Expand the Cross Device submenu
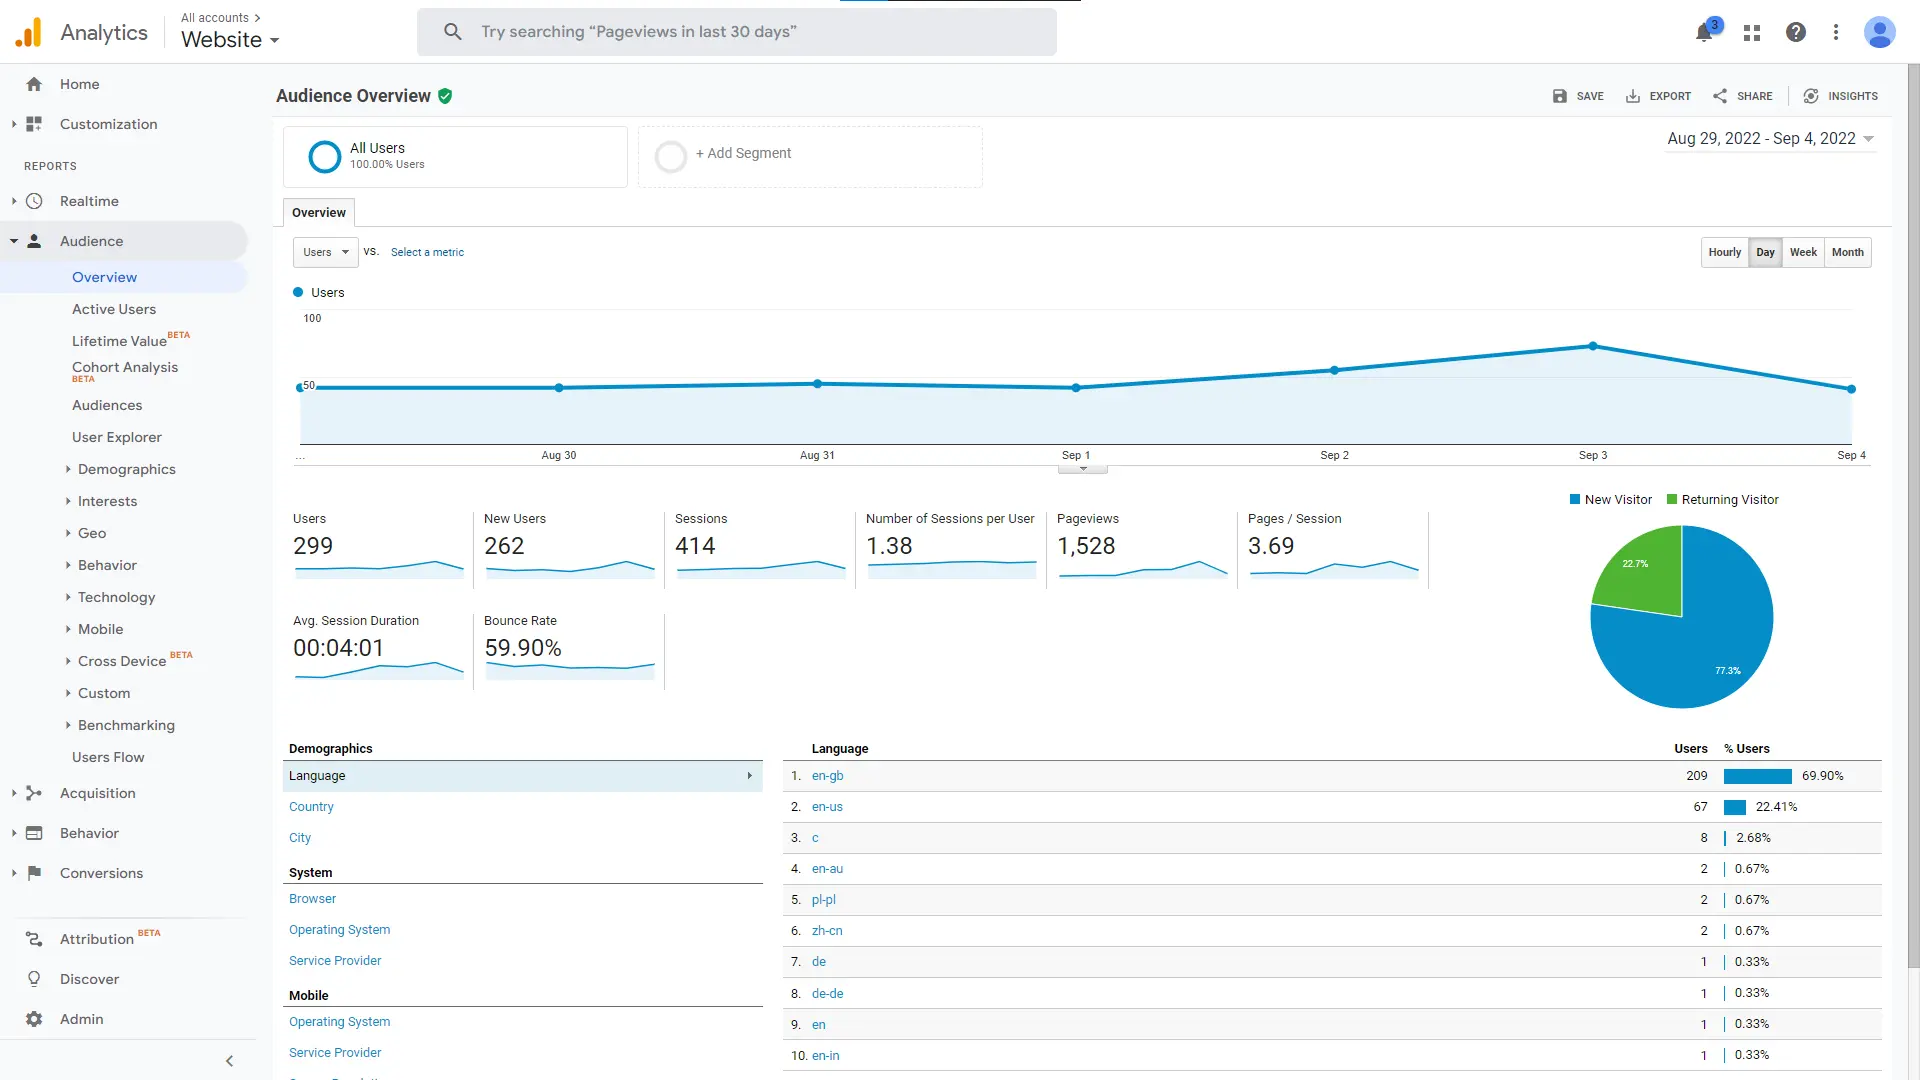Image resolution: width=1920 pixels, height=1080 pixels. 68,661
